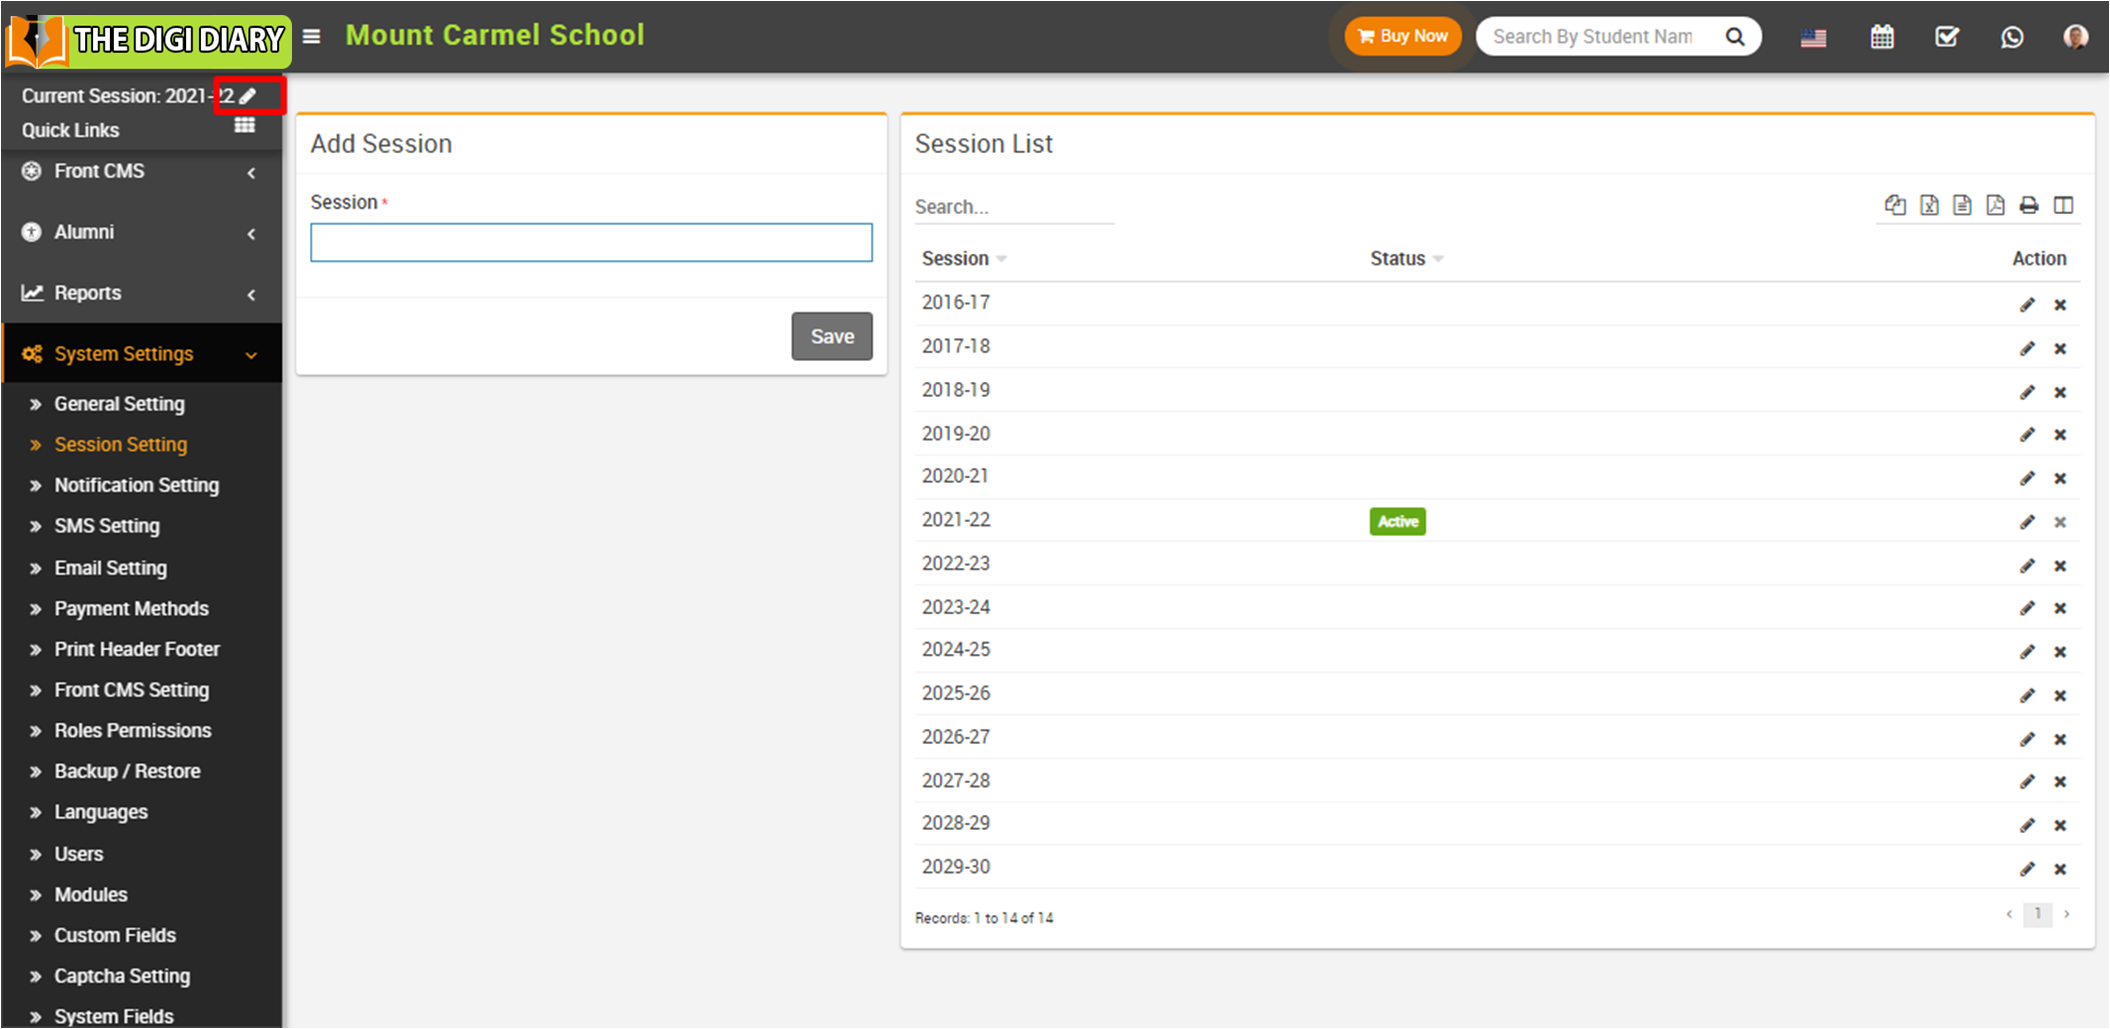The image size is (2110, 1029).
Task: Export the session list as PDF
Action: click(1995, 206)
